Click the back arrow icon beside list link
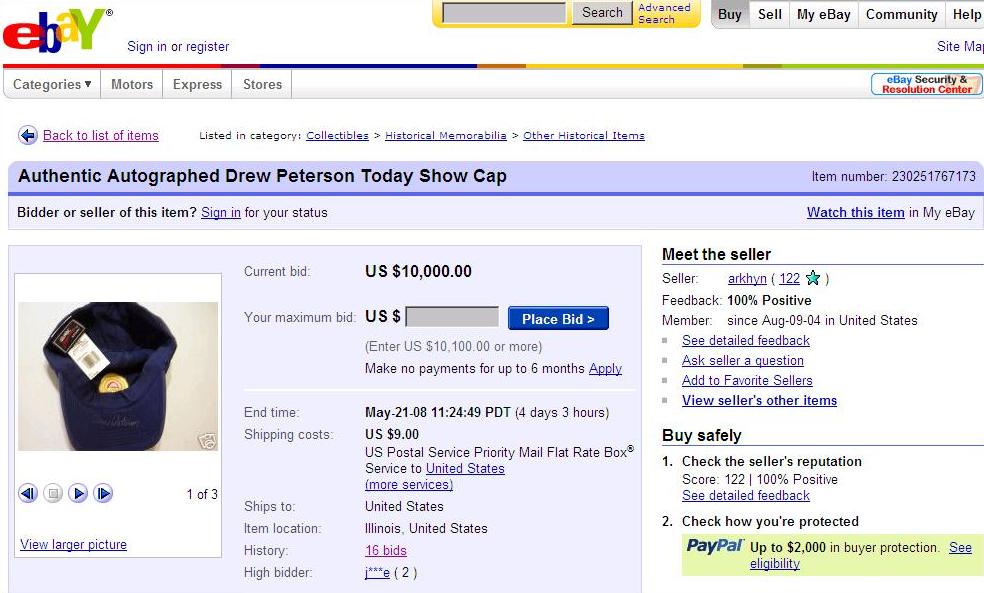Image resolution: width=984 pixels, height=593 pixels. pyautogui.click(x=28, y=135)
